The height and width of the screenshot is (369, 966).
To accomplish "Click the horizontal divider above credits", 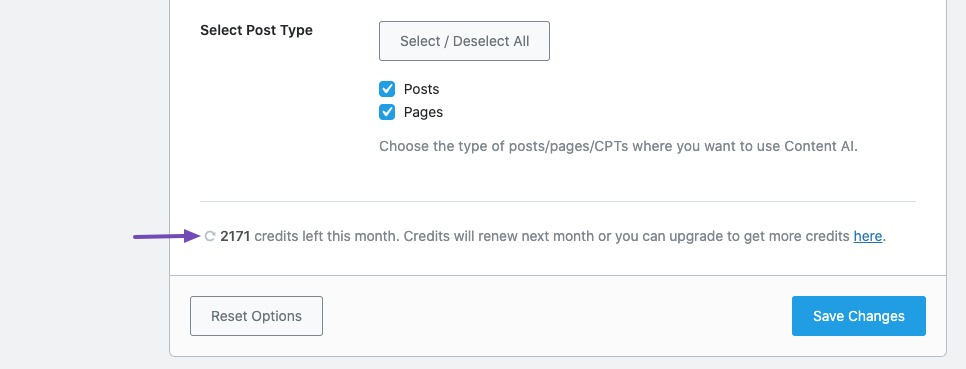I will [558, 201].
